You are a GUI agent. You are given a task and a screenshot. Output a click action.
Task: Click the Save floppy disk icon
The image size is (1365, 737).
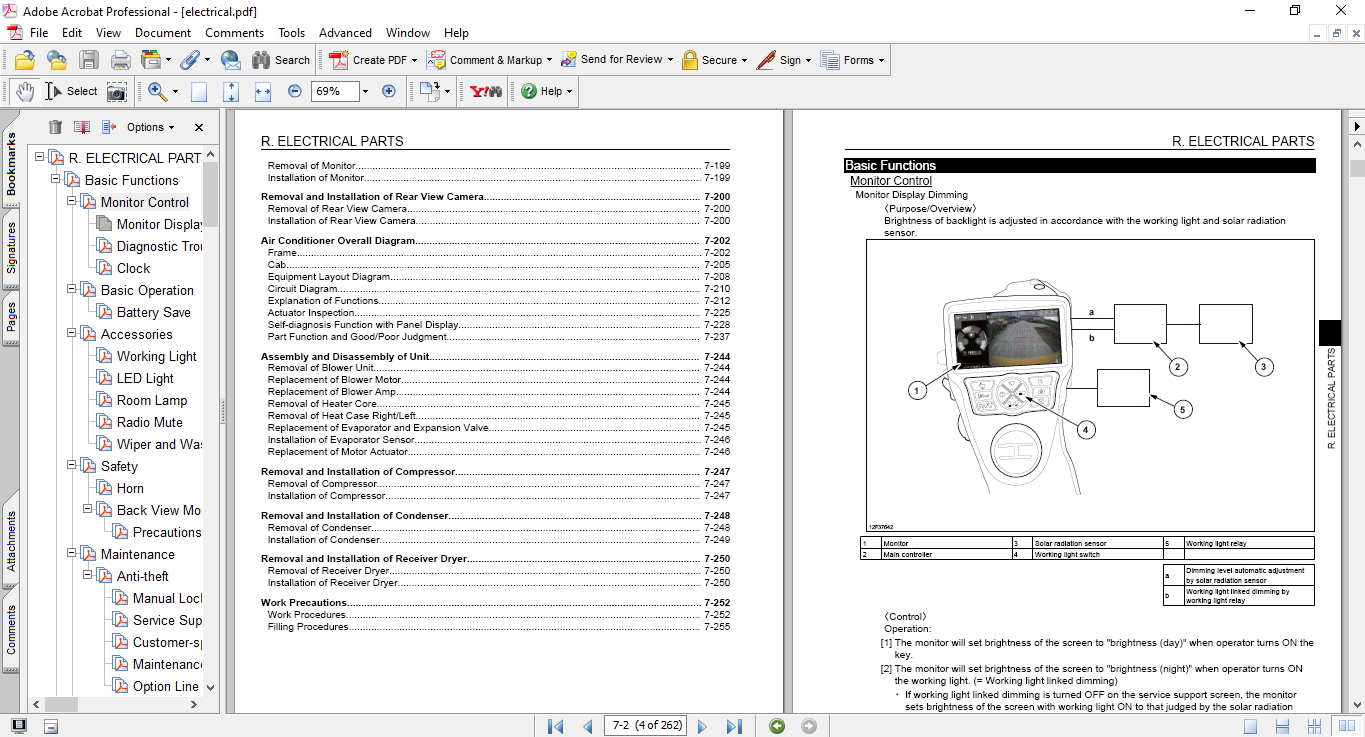(x=89, y=60)
